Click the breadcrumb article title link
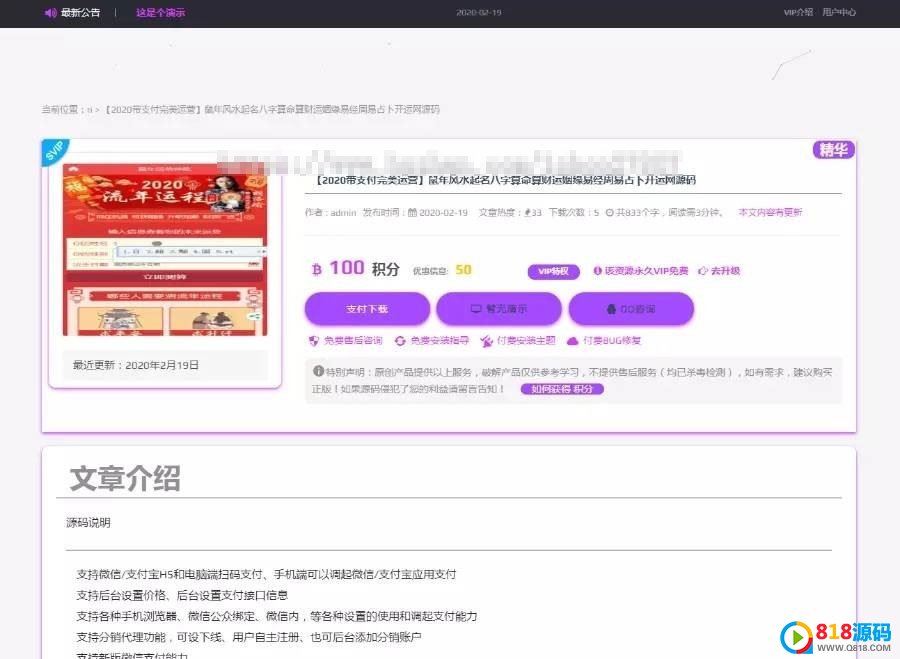This screenshot has width=900, height=659. pos(272,109)
